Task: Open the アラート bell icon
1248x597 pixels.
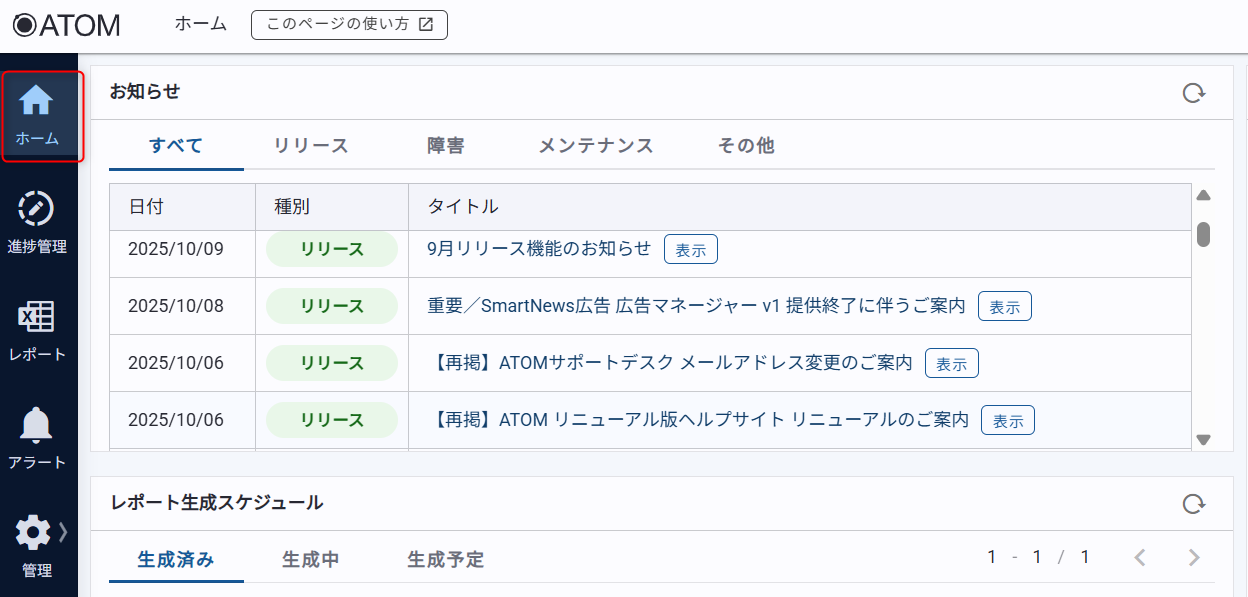Action: 37,425
